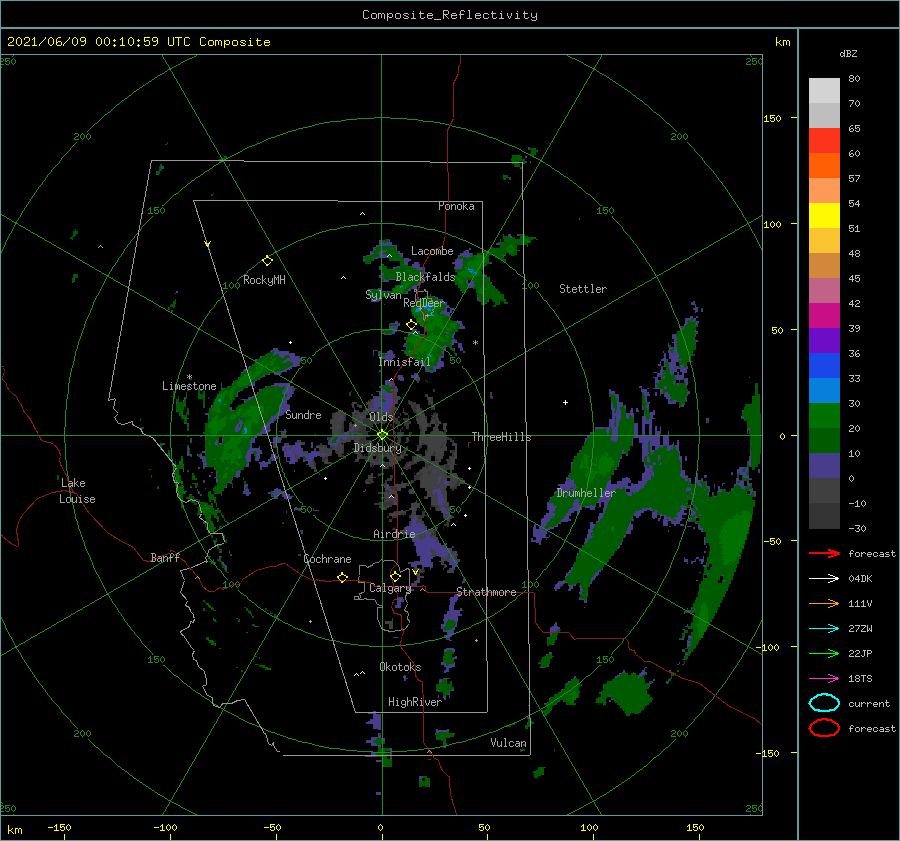Click the yellow diamond marker below RedDeer
The height and width of the screenshot is (841, 900).
pos(411,325)
